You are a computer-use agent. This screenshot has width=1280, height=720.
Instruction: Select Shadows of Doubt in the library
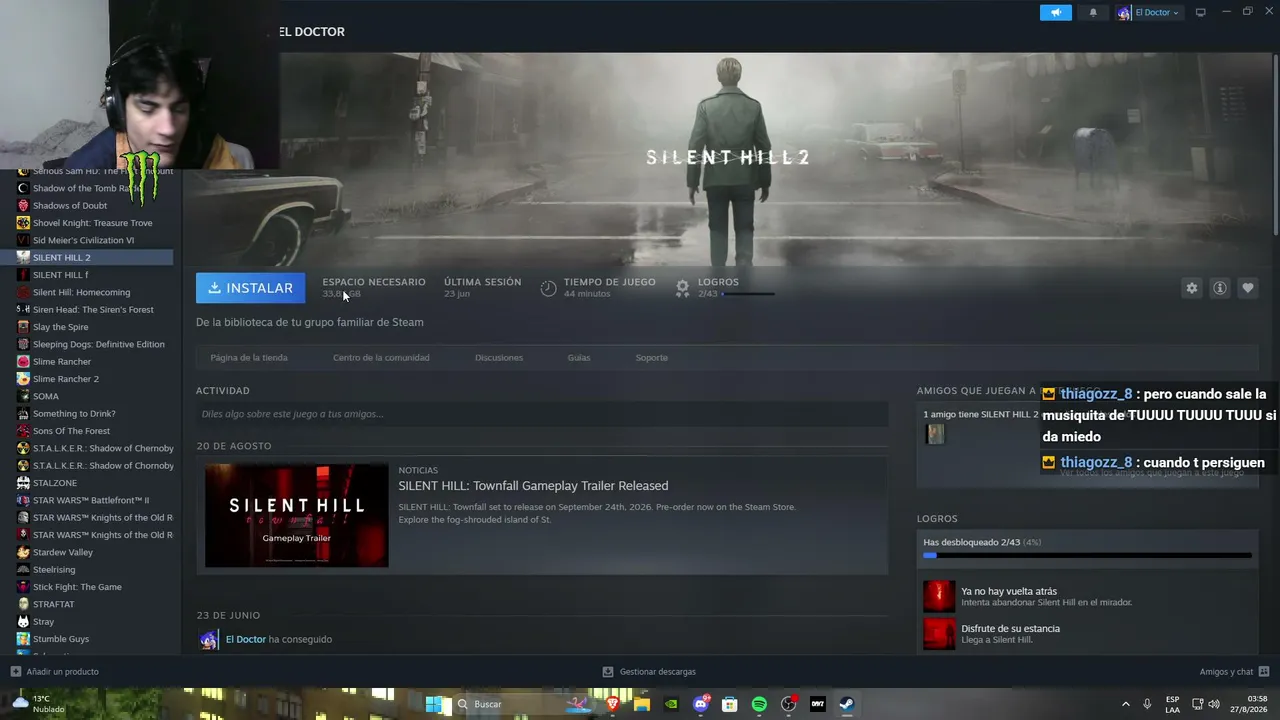[70, 206]
